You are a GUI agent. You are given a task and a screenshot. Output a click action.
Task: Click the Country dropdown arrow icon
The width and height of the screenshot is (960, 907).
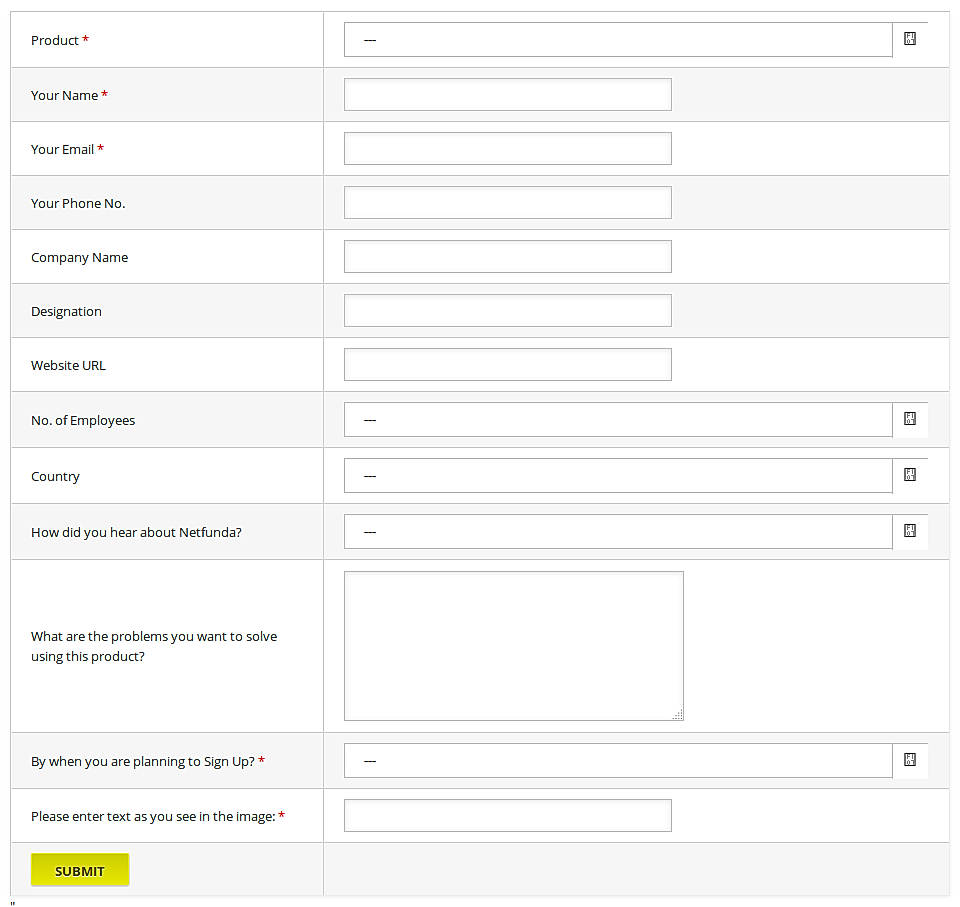[x=909, y=475]
